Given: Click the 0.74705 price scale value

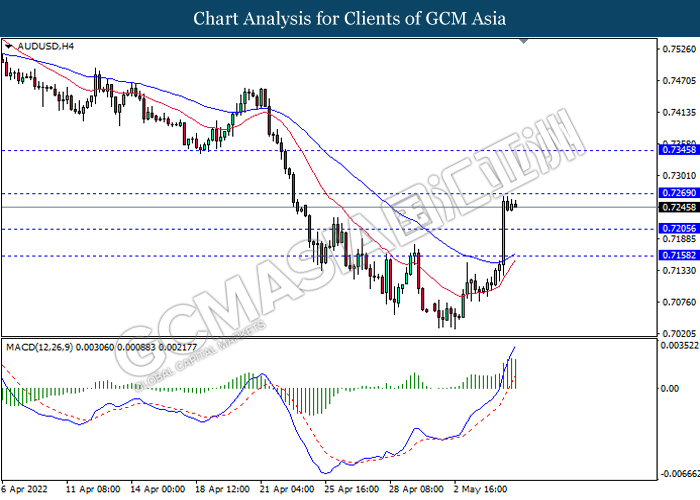Looking at the screenshot, I should [x=679, y=80].
